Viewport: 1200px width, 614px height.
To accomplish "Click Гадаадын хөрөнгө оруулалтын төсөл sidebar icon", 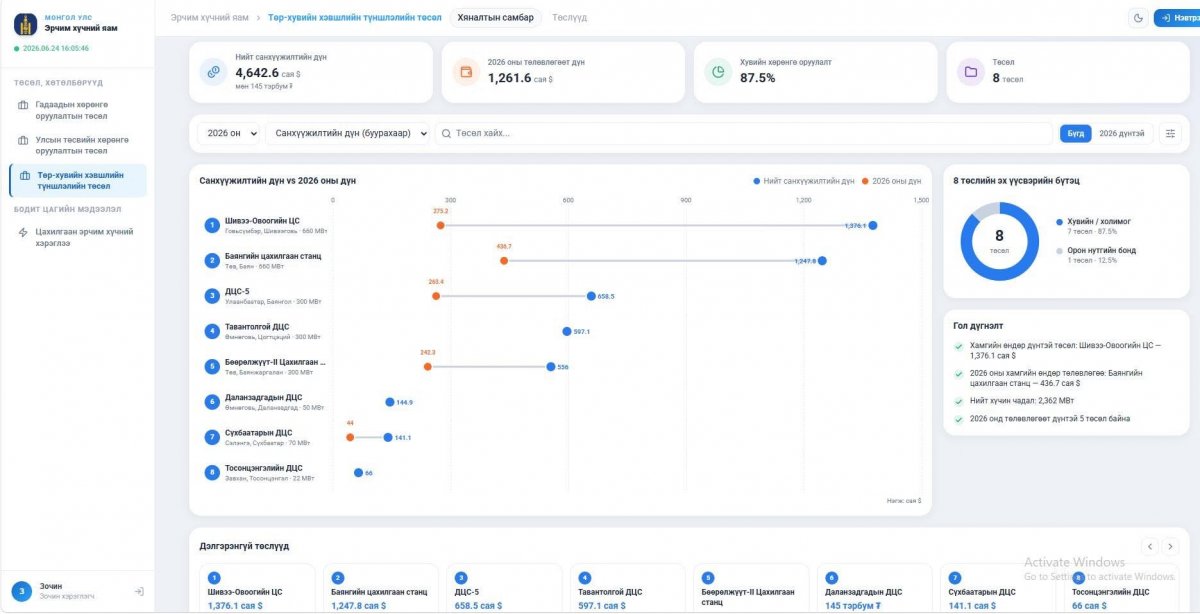I will (x=23, y=104).
